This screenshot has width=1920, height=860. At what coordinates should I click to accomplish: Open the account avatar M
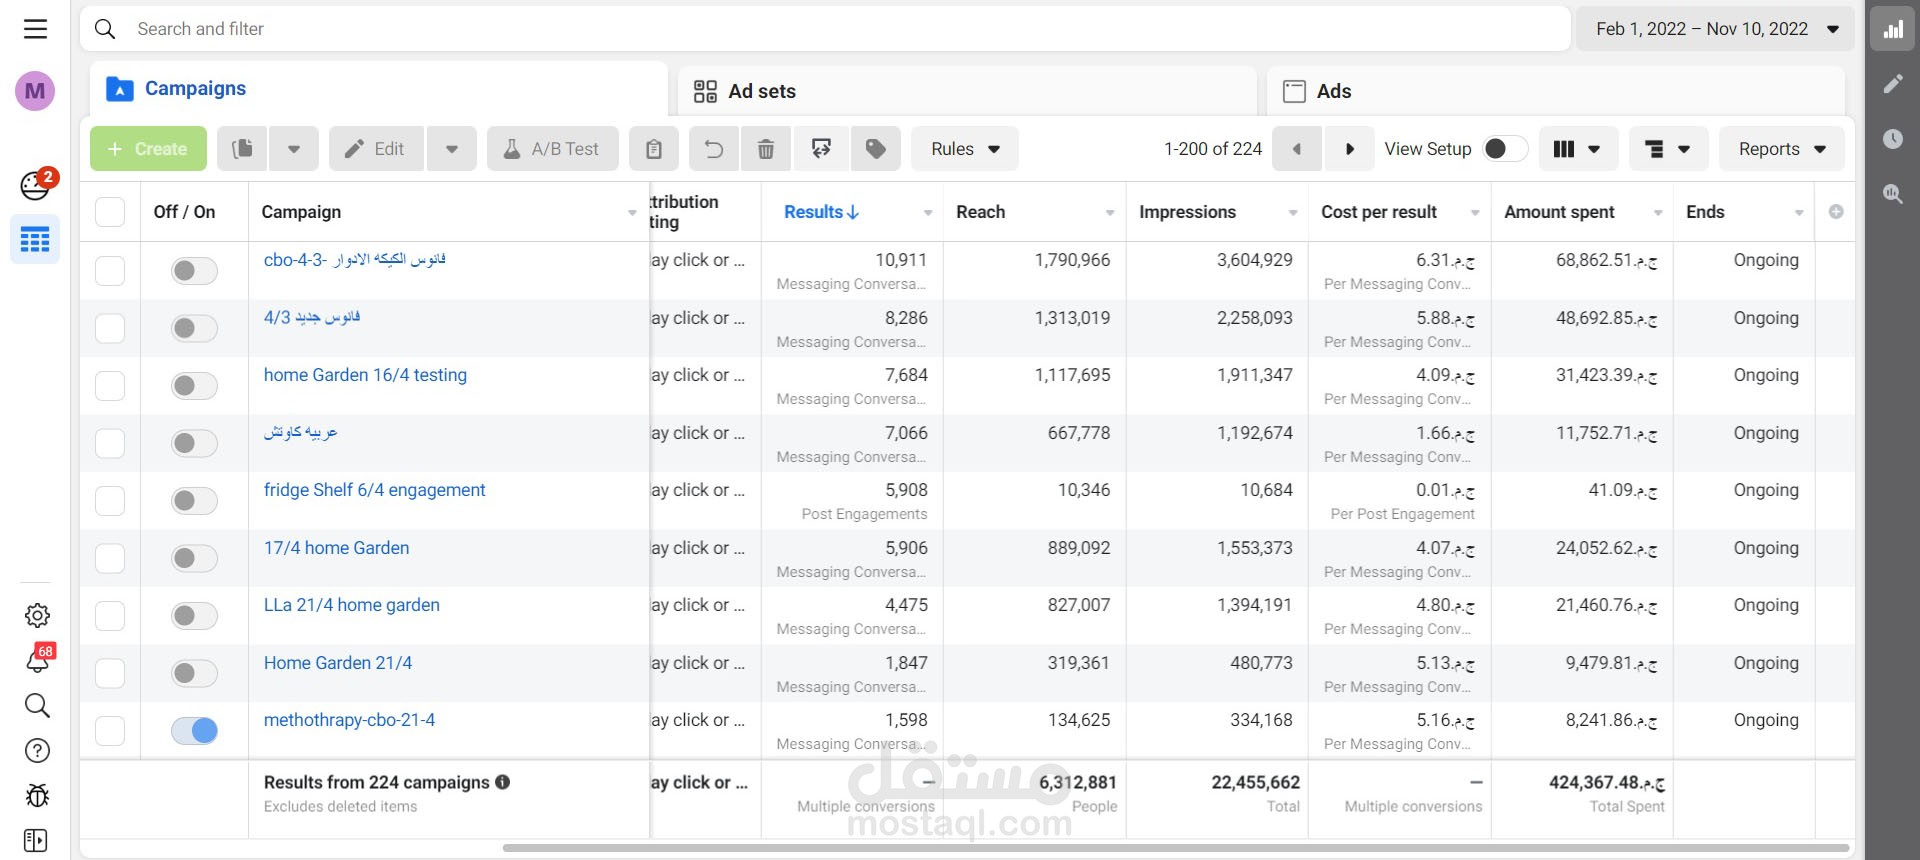click(35, 91)
